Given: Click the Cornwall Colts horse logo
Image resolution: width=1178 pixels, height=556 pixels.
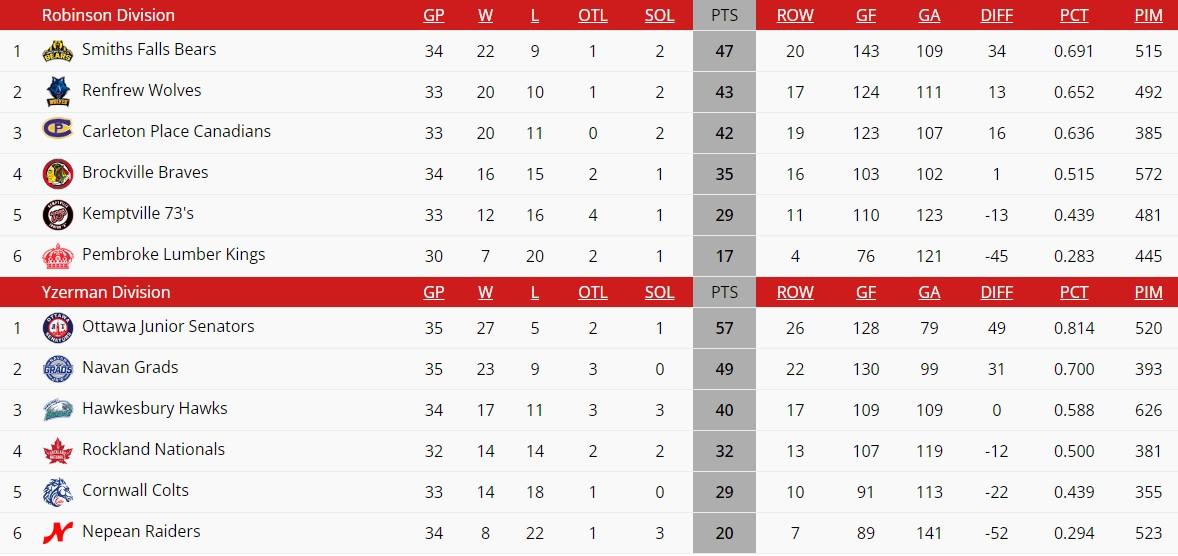Looking at the screenshot, I should coord(58,492).
